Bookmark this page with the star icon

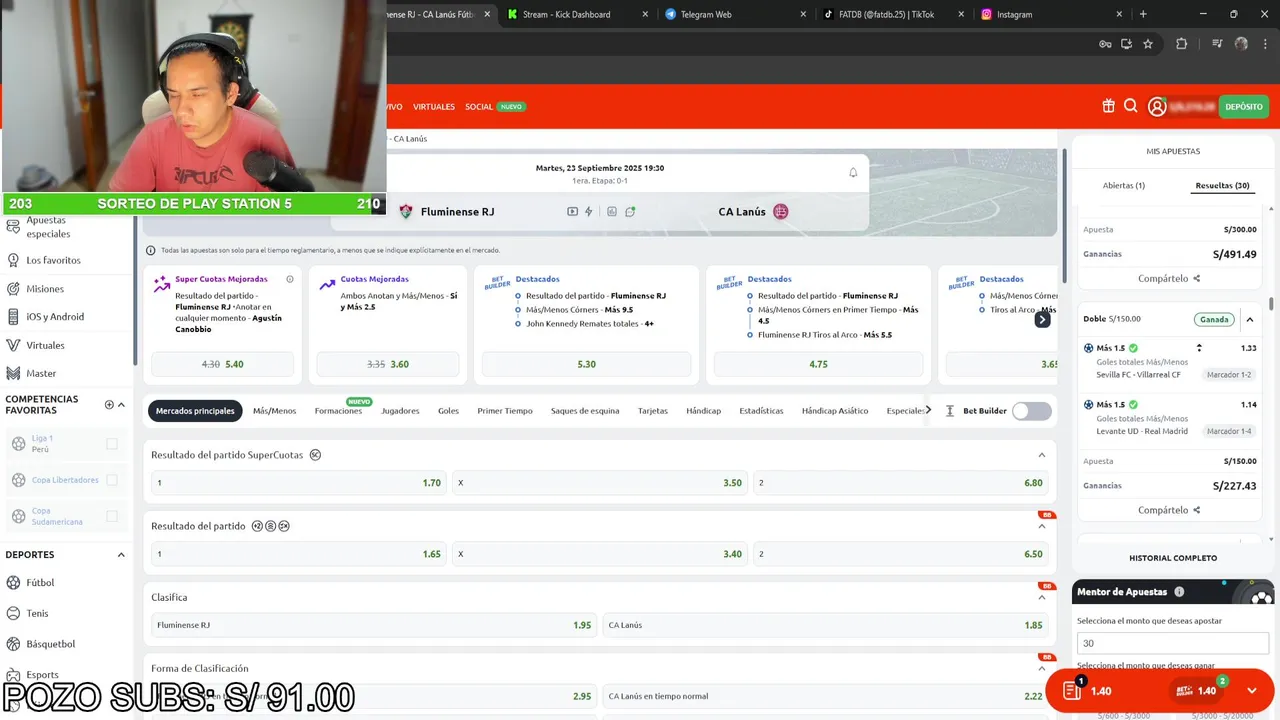pos(1148,44)
